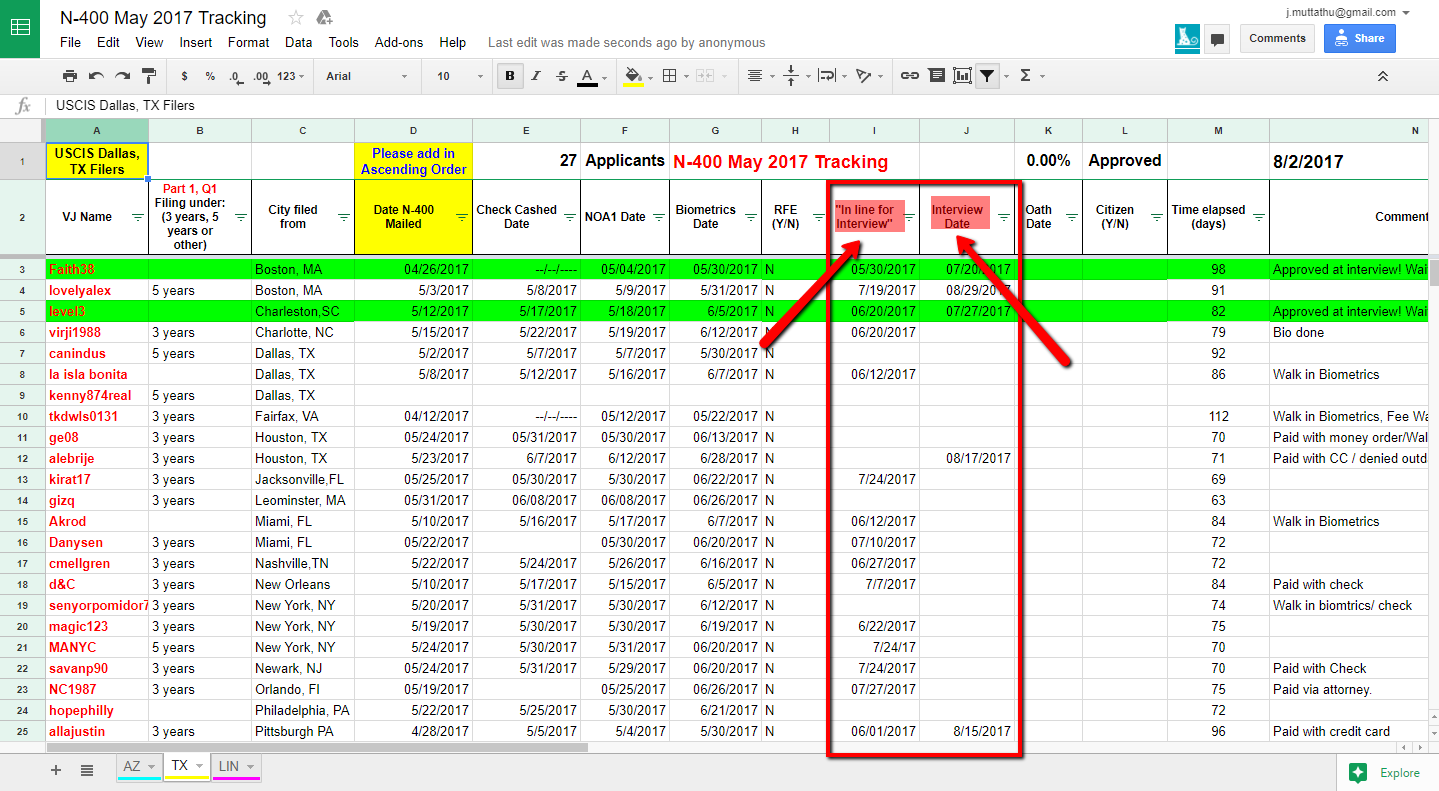1439x791 pixels.
Task: Open the Format menu
Action: [x=248, y=43]
